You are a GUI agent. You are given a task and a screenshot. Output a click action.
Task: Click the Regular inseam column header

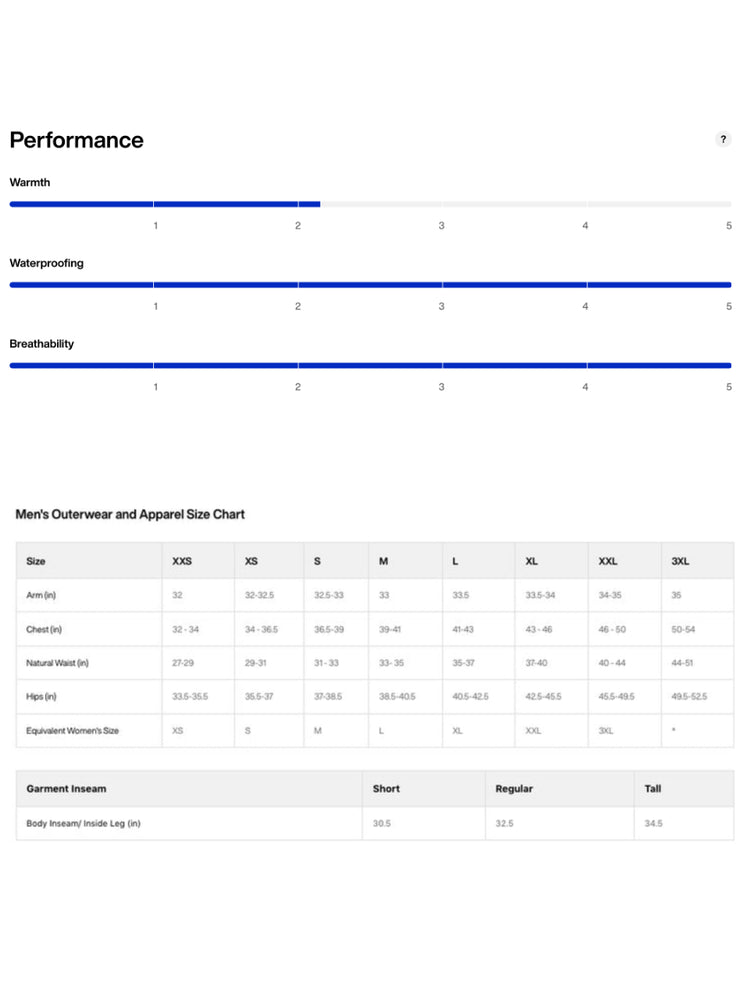pos(514,789)
